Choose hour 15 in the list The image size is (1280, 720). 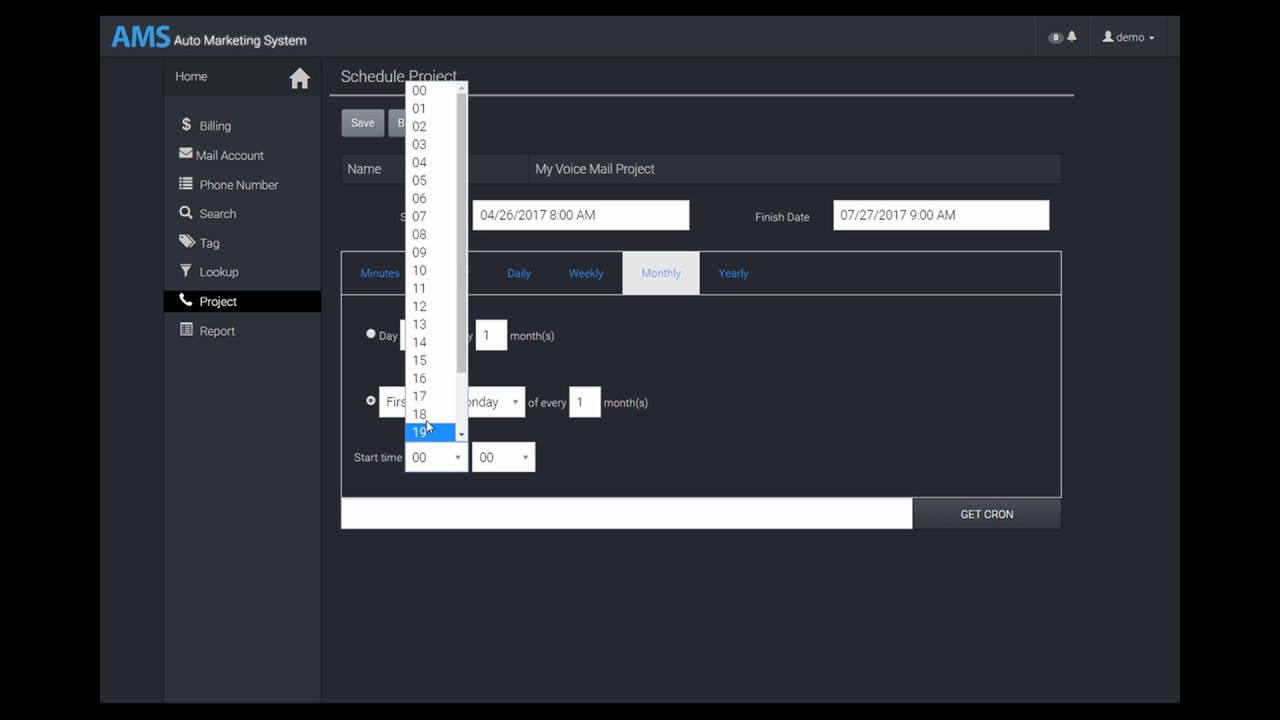click(431, 360)
